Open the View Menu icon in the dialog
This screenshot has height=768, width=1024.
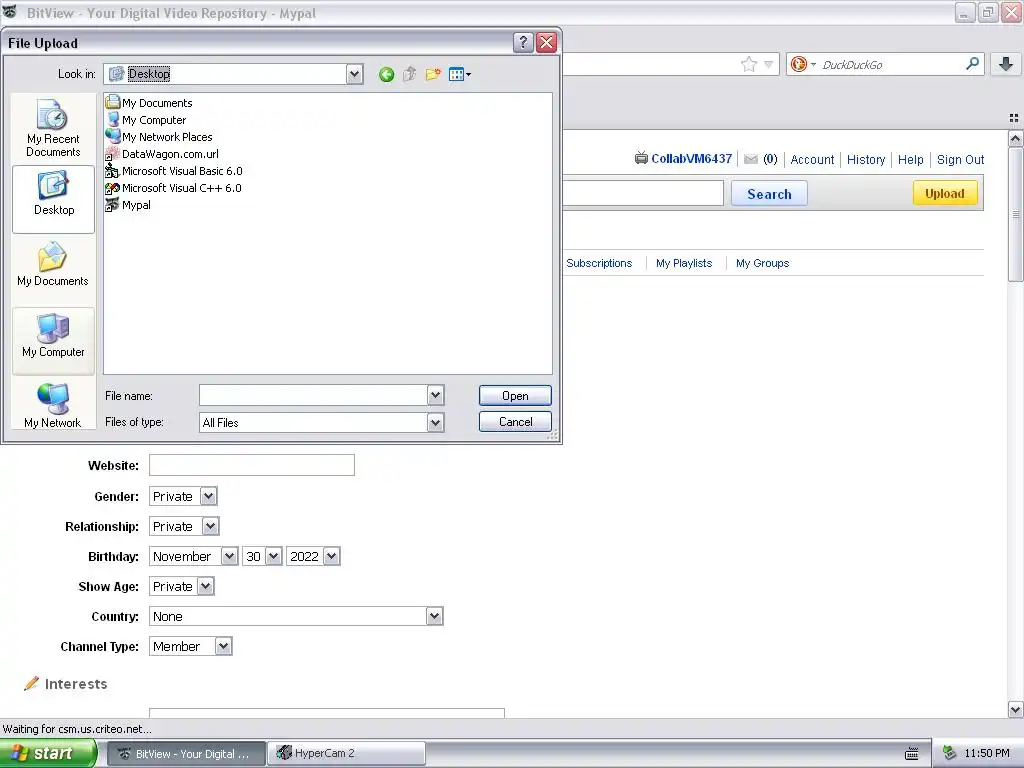click(460, 74)
